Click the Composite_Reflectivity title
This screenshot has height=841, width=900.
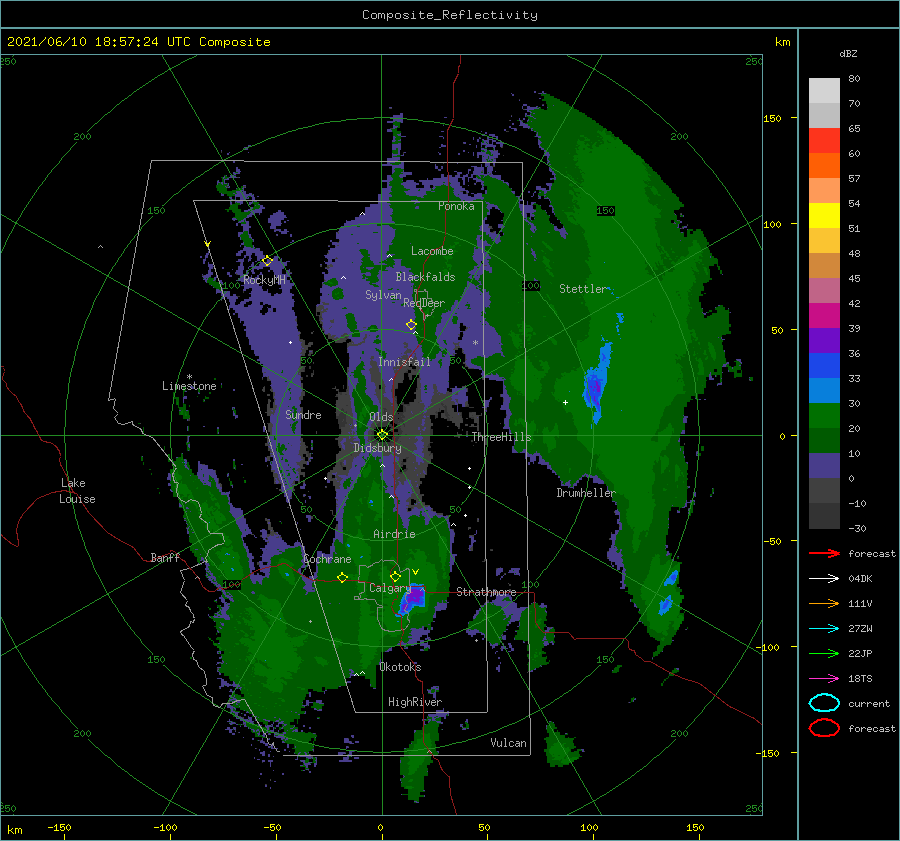pyautogui.click(x=450, y=15)
